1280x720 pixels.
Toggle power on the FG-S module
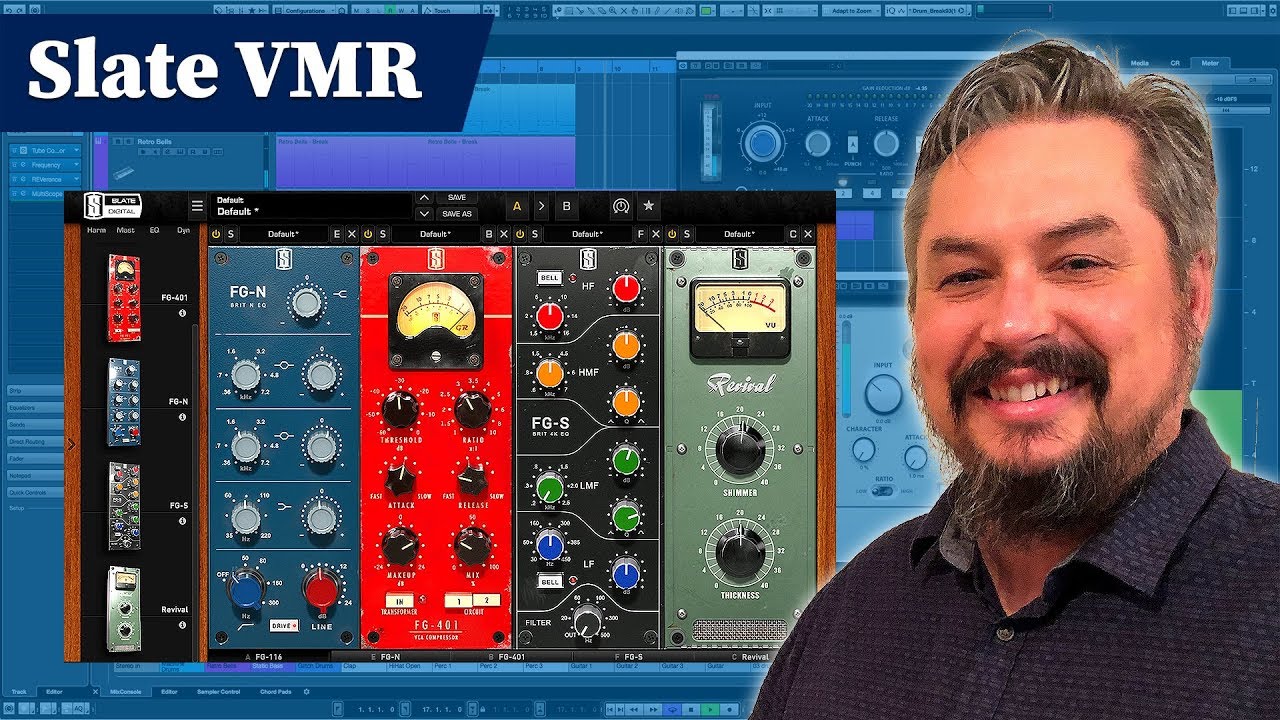(x=520, y=234)
